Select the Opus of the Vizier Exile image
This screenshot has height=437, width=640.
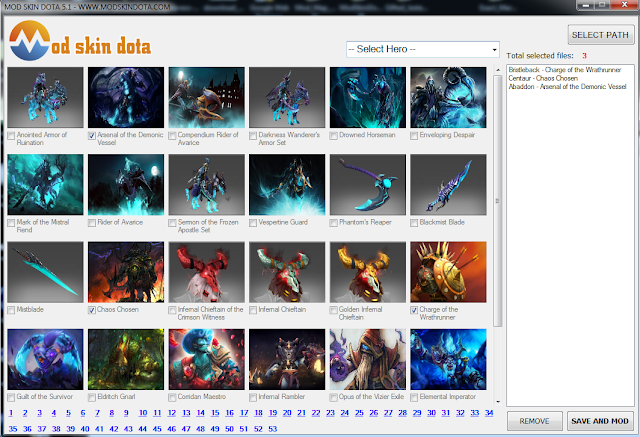(x=368, y=359)
